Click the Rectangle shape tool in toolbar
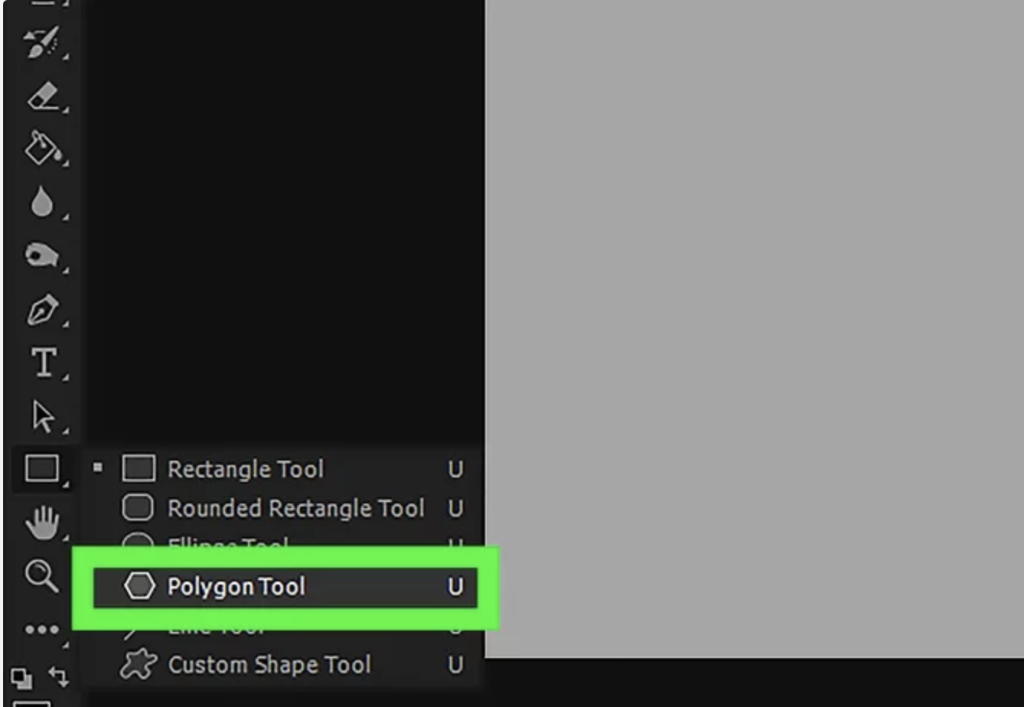This screenshot has width=1024, height=707. pos(41,468)
